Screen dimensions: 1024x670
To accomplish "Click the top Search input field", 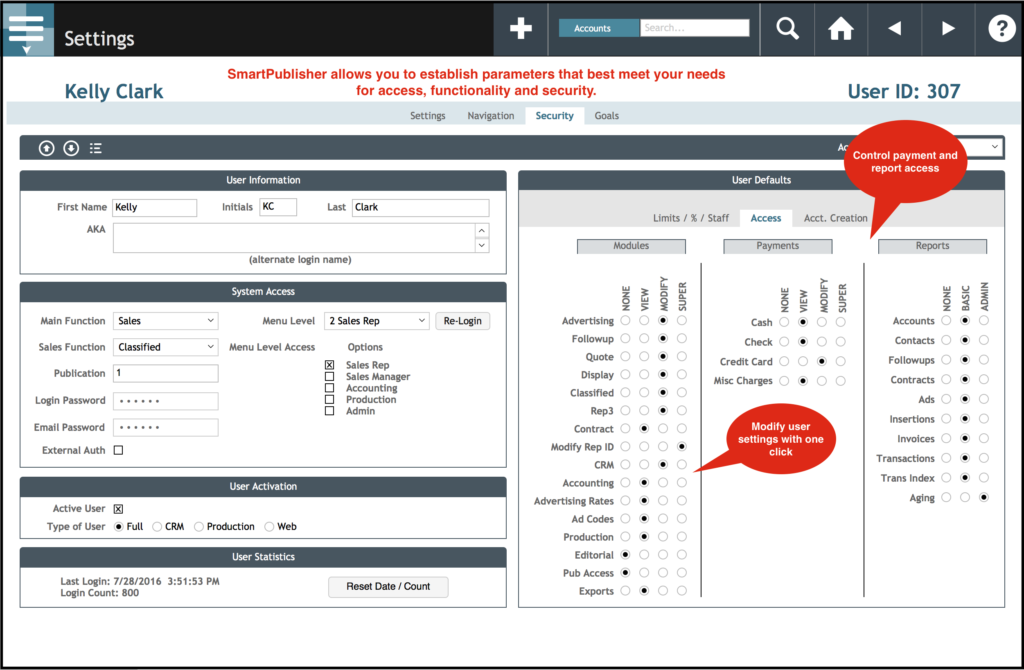I will [694, 27].
